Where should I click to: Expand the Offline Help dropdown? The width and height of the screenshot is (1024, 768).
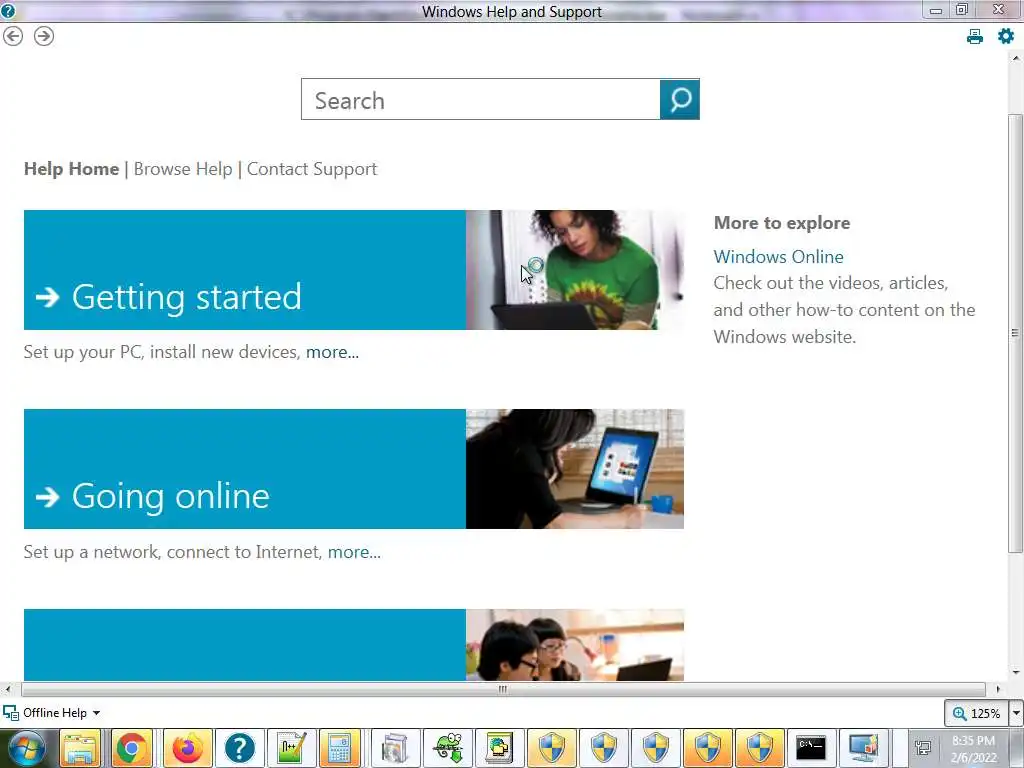click(x=97, y=712)
